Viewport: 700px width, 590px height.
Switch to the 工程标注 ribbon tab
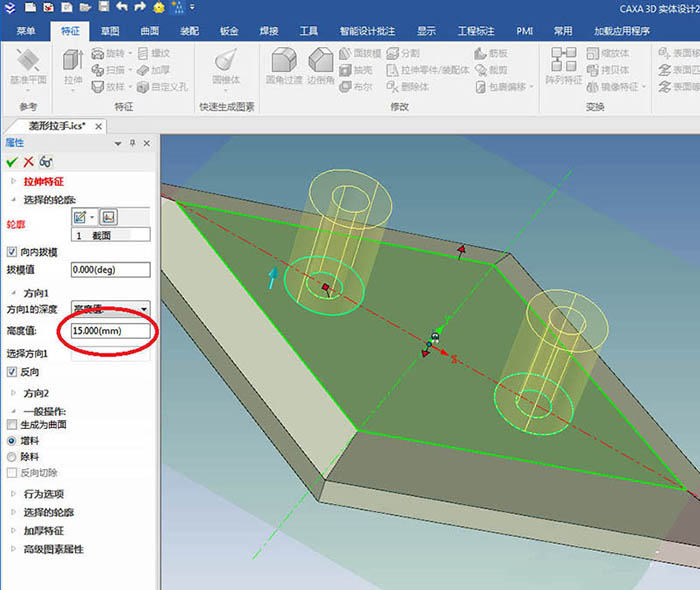pyautogui.click(x=476, y=31)
